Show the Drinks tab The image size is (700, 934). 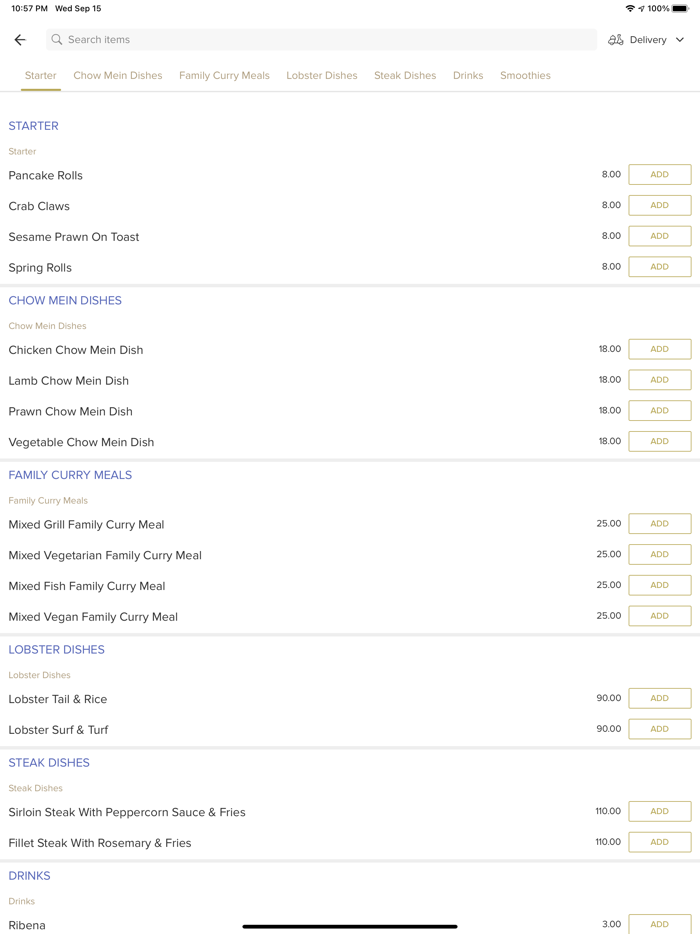pos(468,76)
